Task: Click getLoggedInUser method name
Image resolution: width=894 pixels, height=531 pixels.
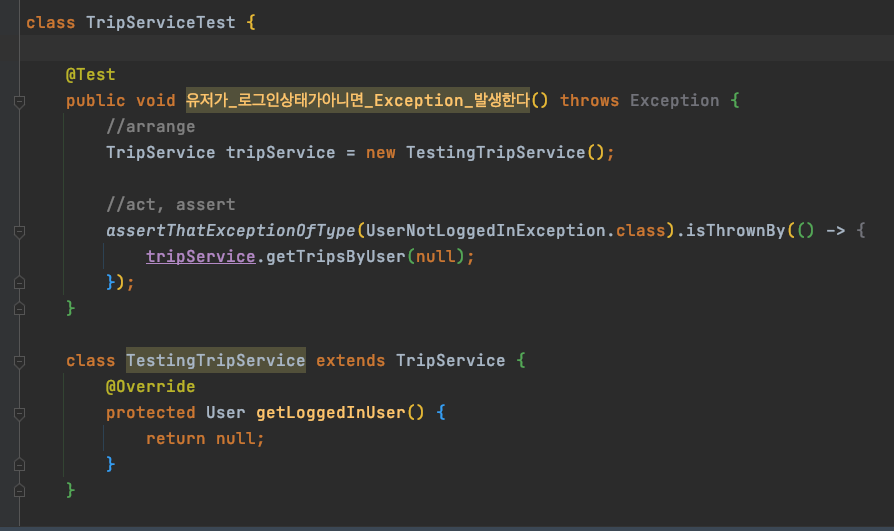Action: pyautogui.click(x=331, y=412)
